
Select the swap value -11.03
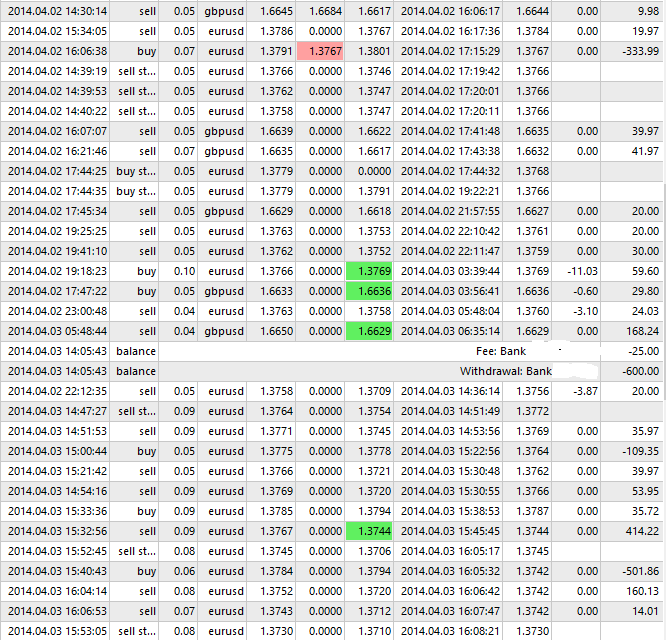coord(582,271)
